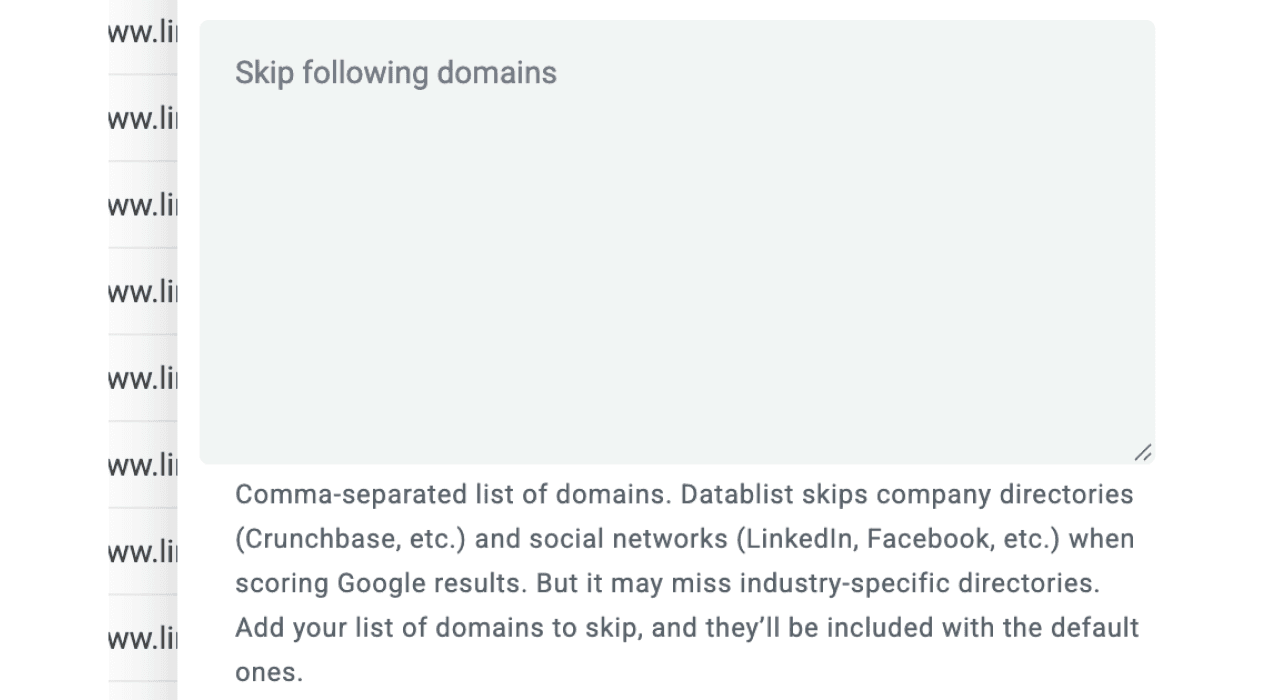The width and height of the screenshot is (1286, 700).
Task: Click the helper text paragraph below the textarea
Action: [684, 582]
